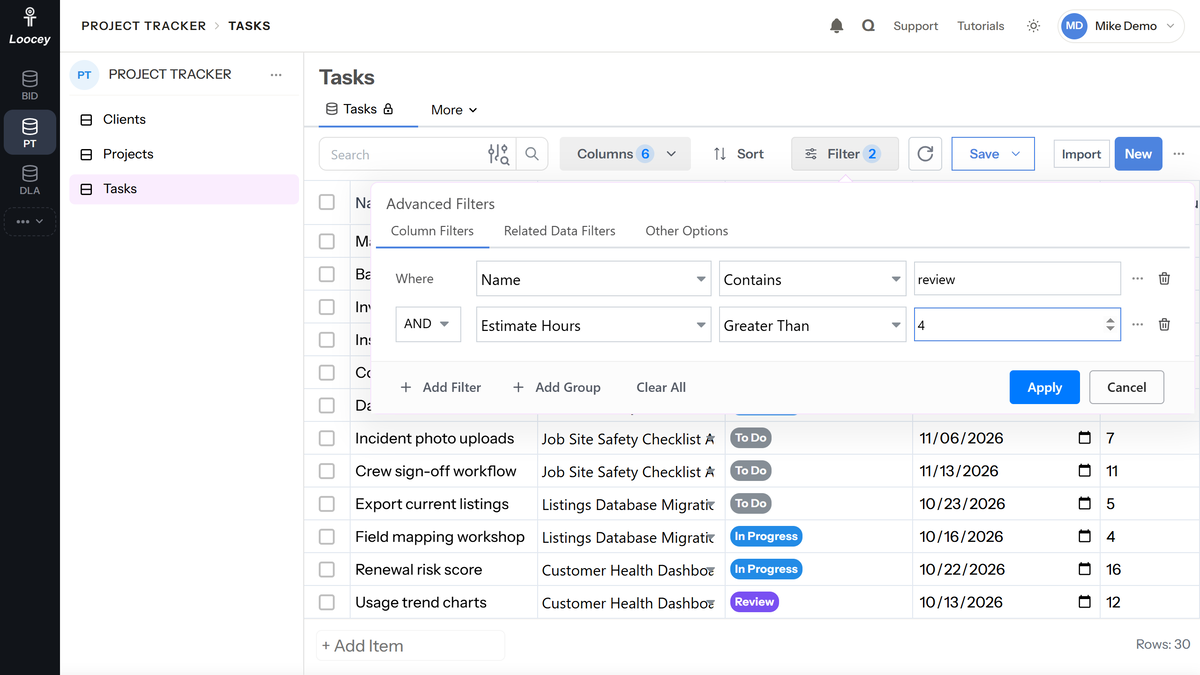Click the lock icon on the Tasks tab

(388, 109)
